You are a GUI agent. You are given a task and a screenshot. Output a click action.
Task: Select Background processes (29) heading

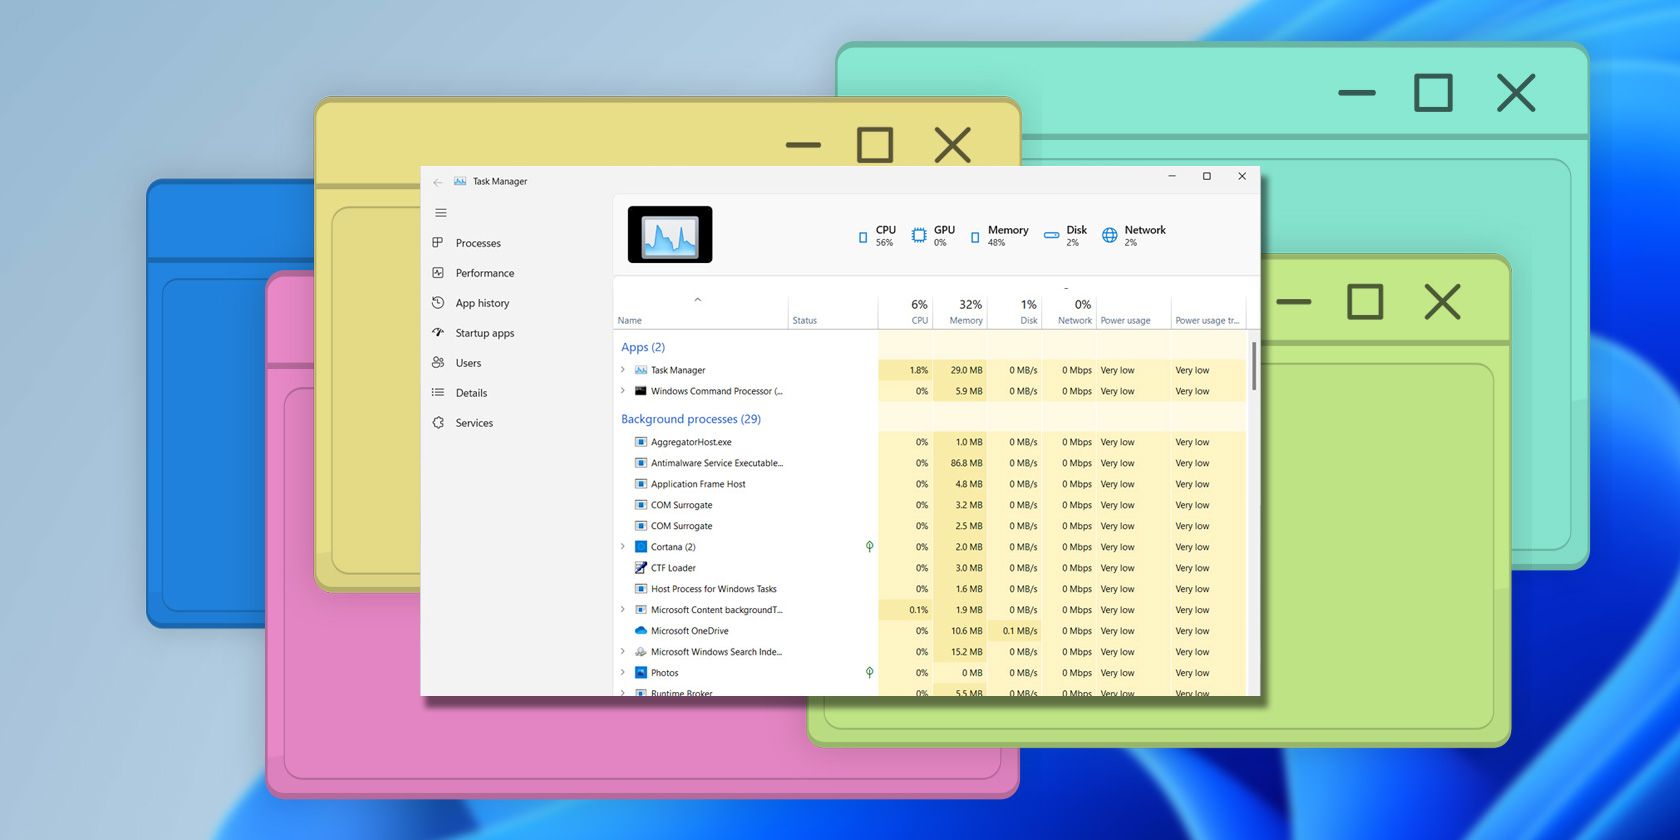[691, 419]
